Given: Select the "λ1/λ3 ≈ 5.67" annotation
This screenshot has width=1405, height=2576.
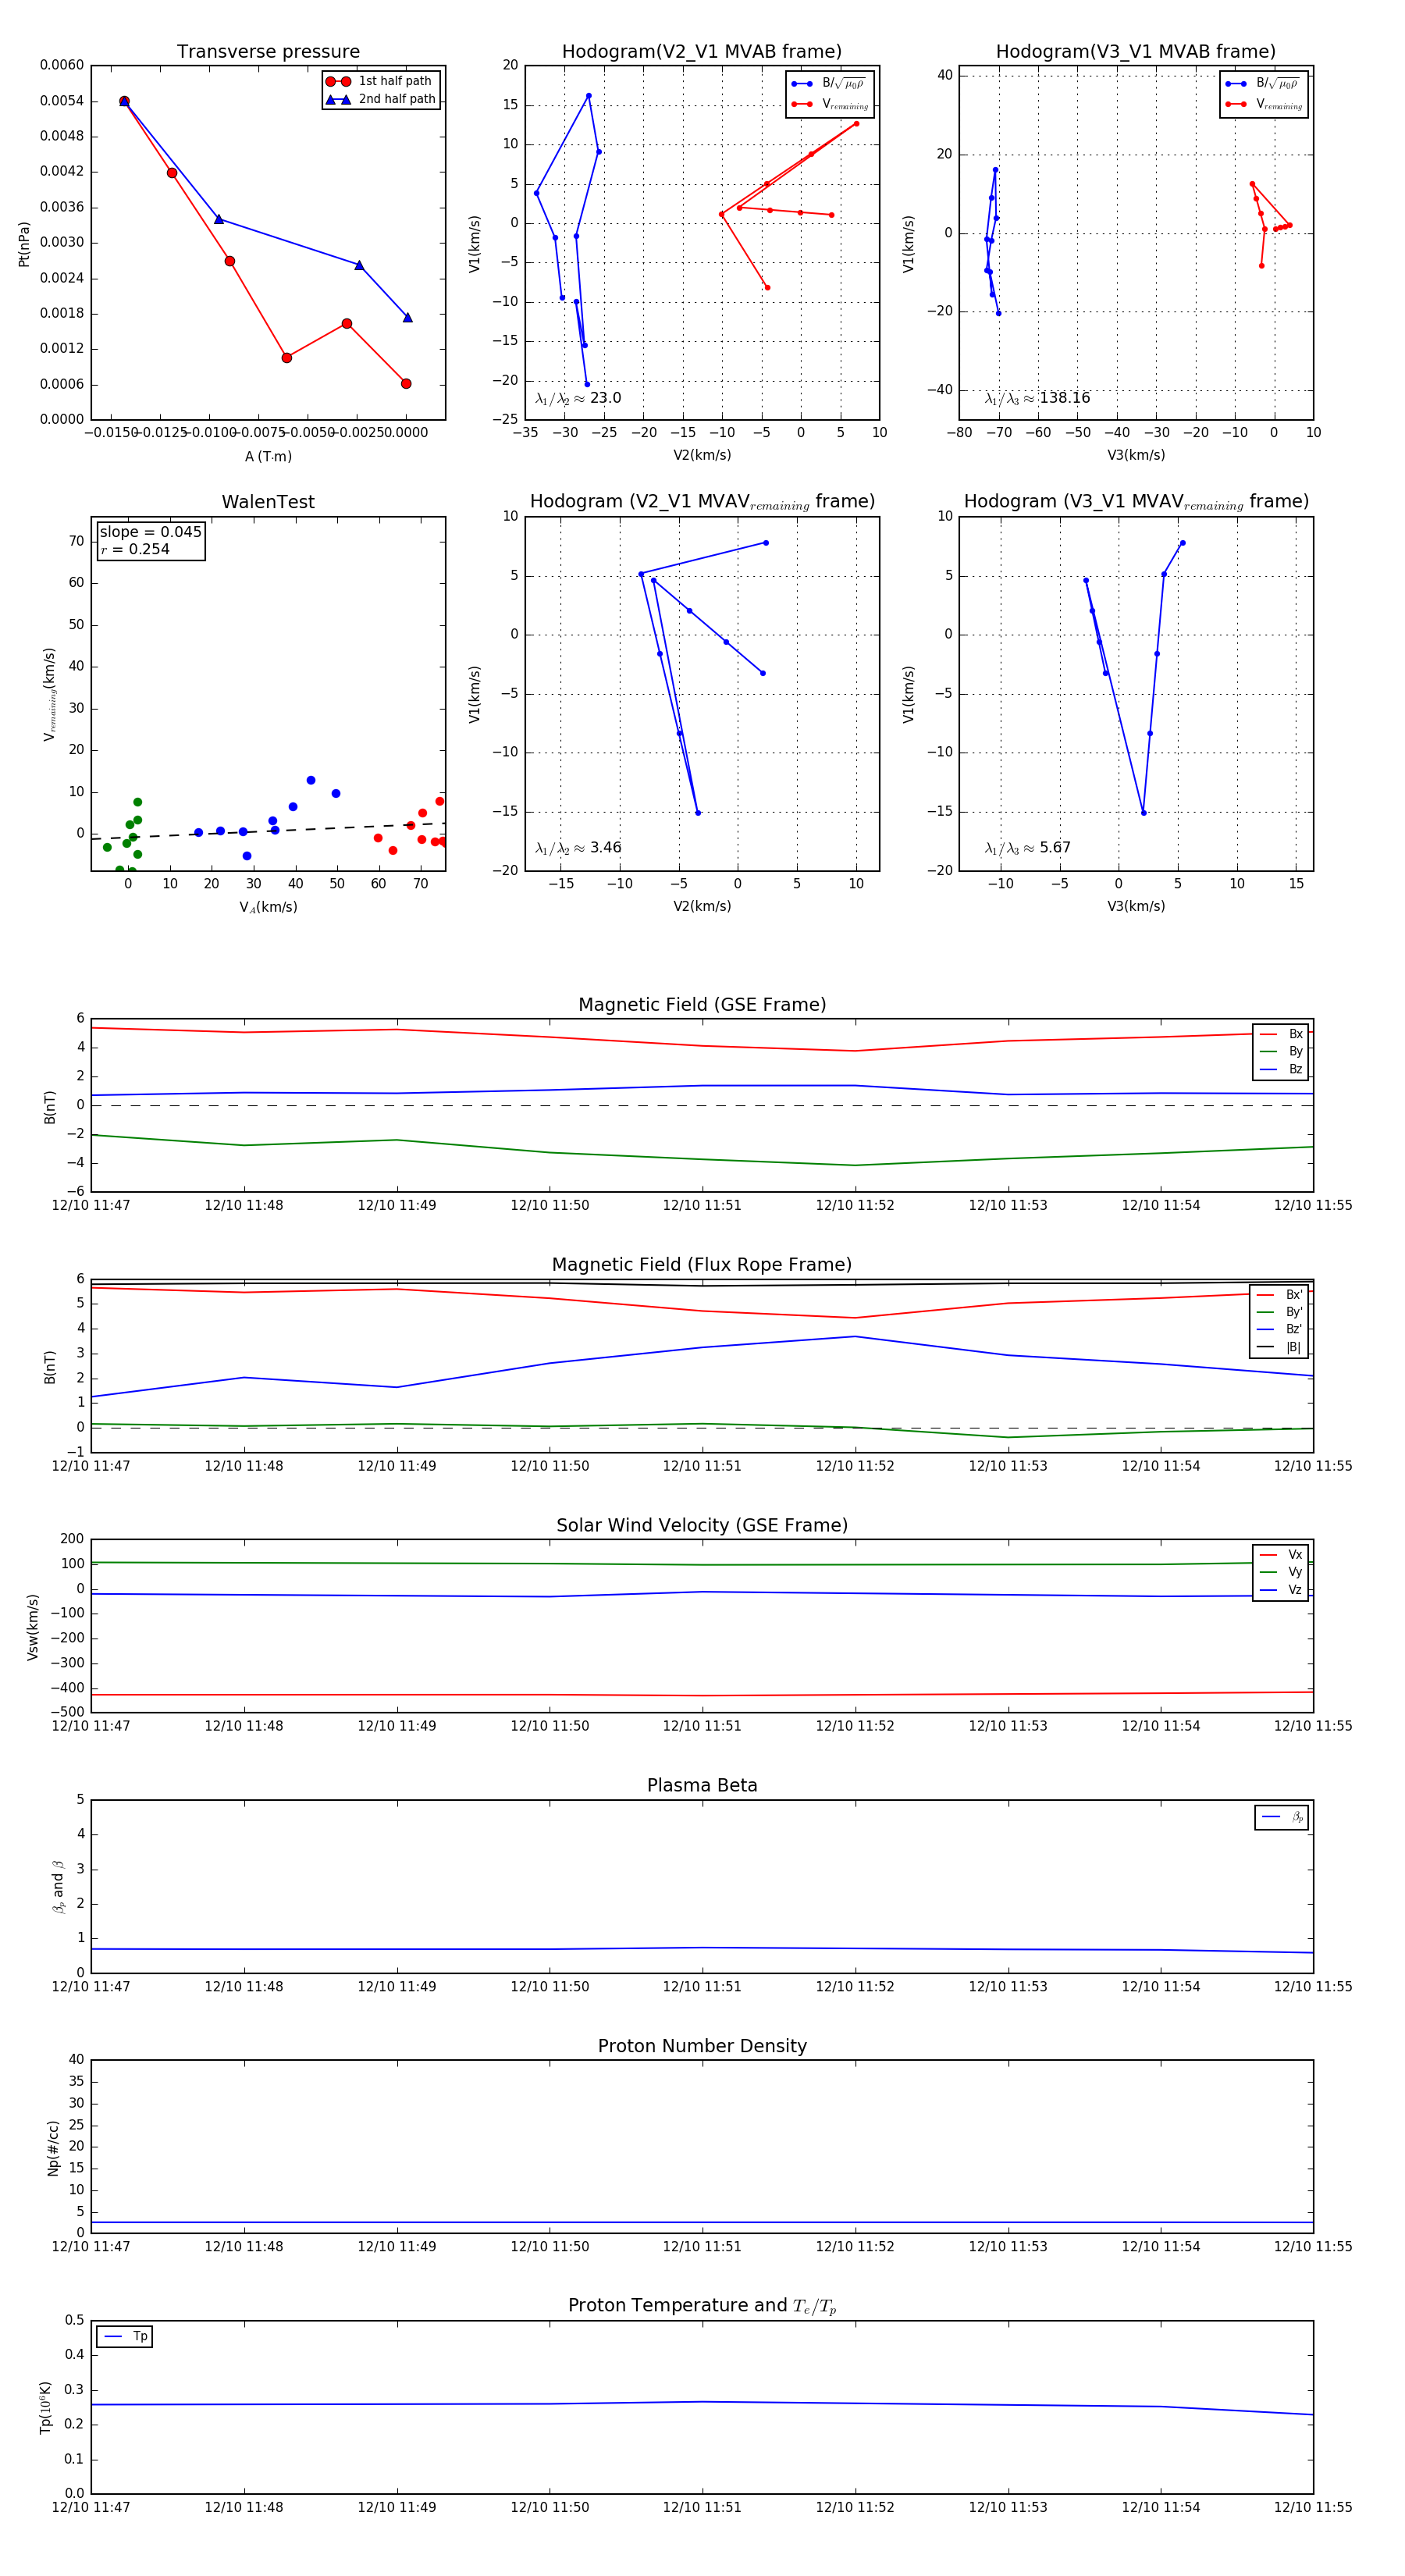Looking at the screenshot, I should pyautogui.click(x=1028, y=848).
